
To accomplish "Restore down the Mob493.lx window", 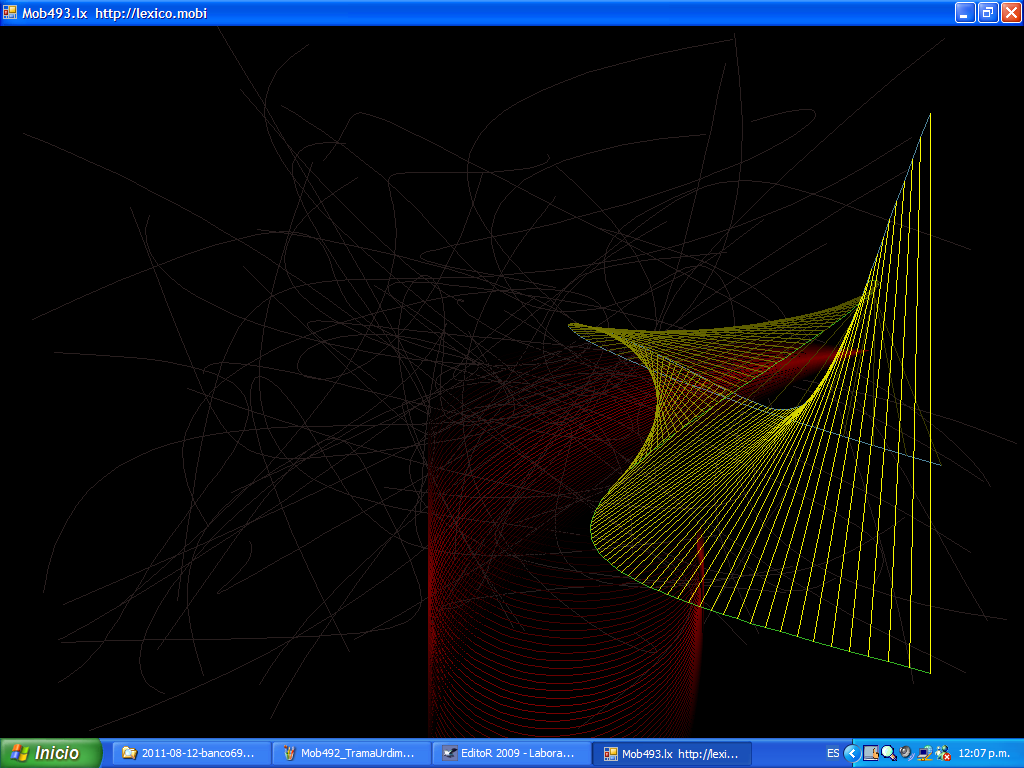I will click(988, 13).
